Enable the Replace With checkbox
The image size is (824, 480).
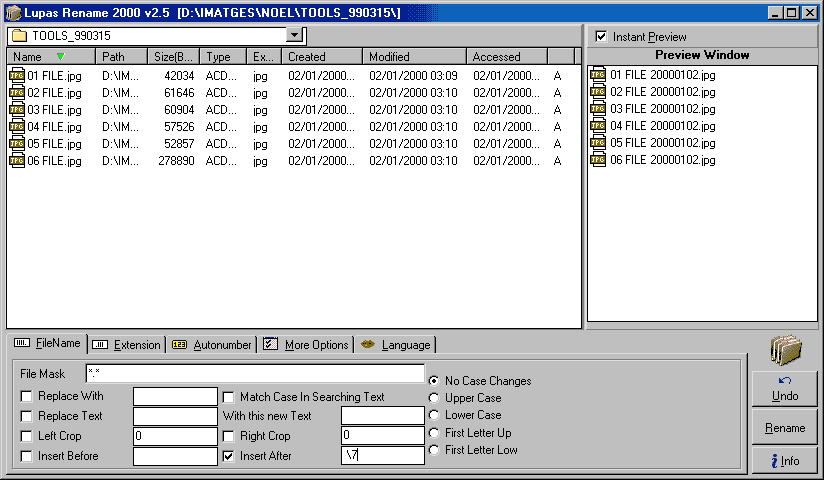click(26, 397)
